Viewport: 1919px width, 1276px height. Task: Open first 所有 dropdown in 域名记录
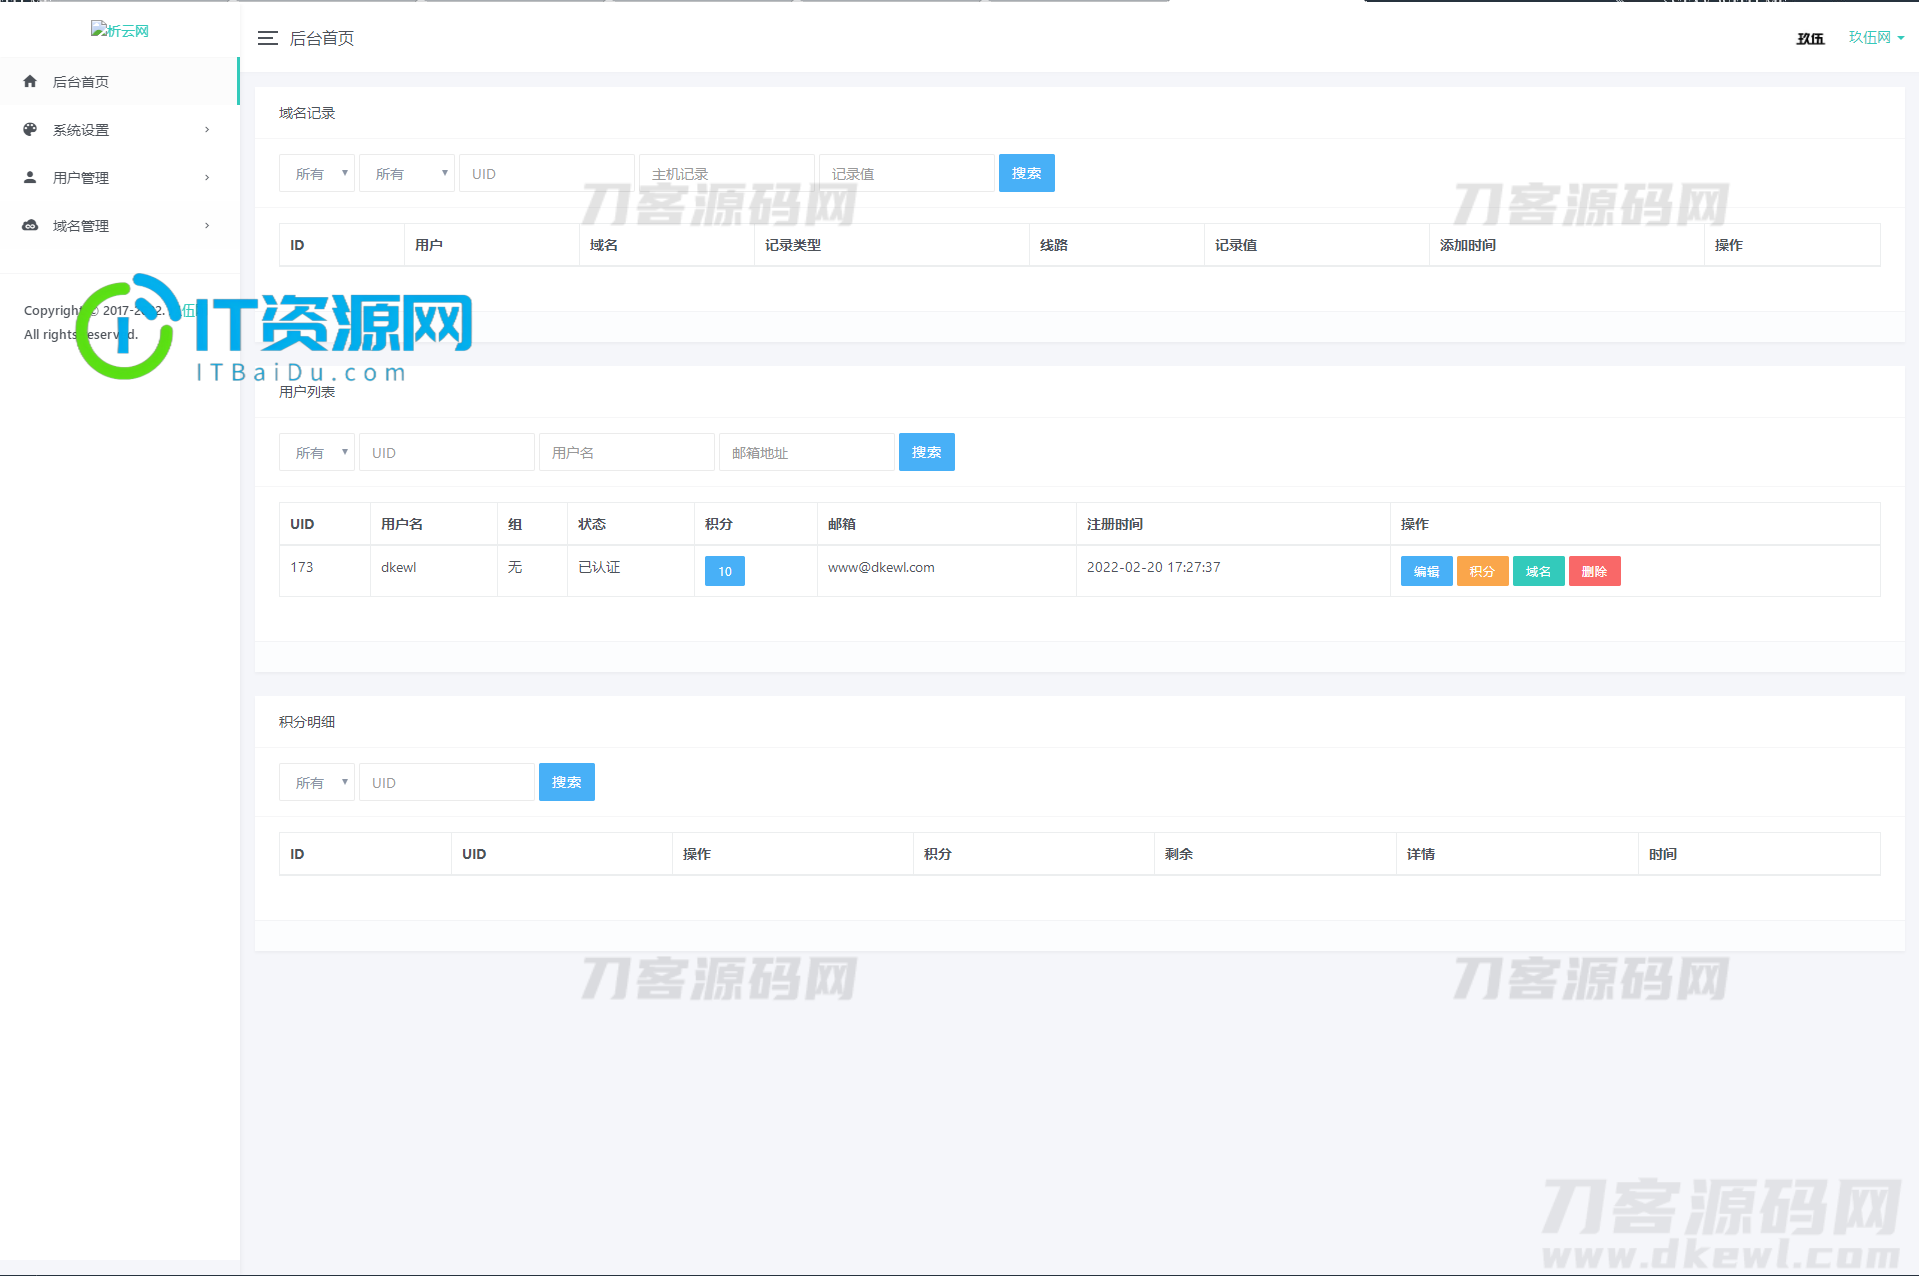(317, 173)
